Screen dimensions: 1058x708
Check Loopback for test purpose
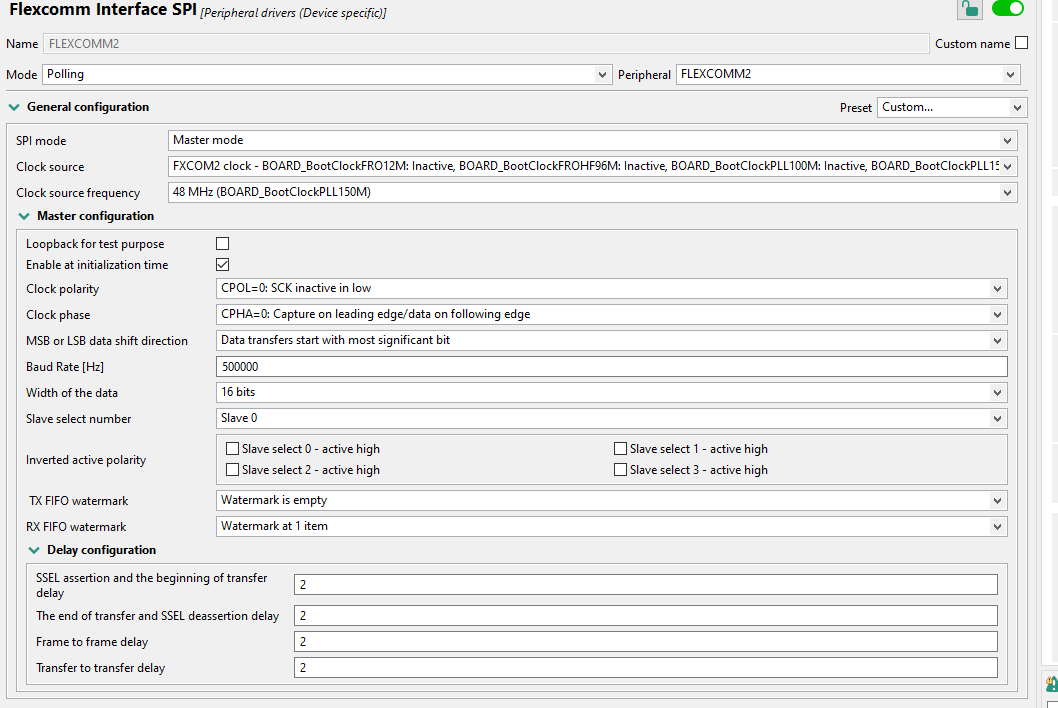click(x=222, y=243)
